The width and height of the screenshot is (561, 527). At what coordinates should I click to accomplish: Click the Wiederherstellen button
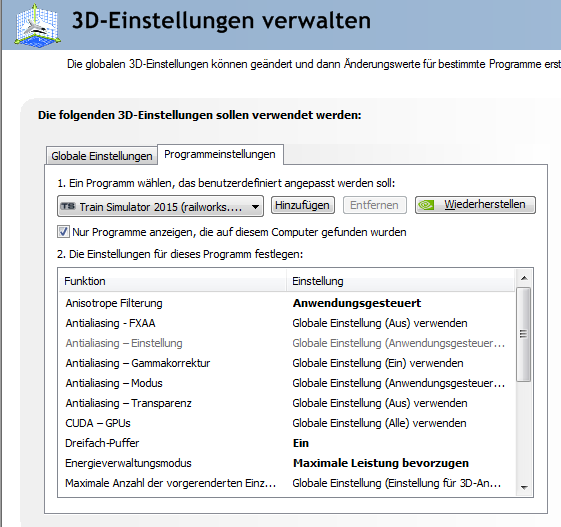(x=475, y=205)
